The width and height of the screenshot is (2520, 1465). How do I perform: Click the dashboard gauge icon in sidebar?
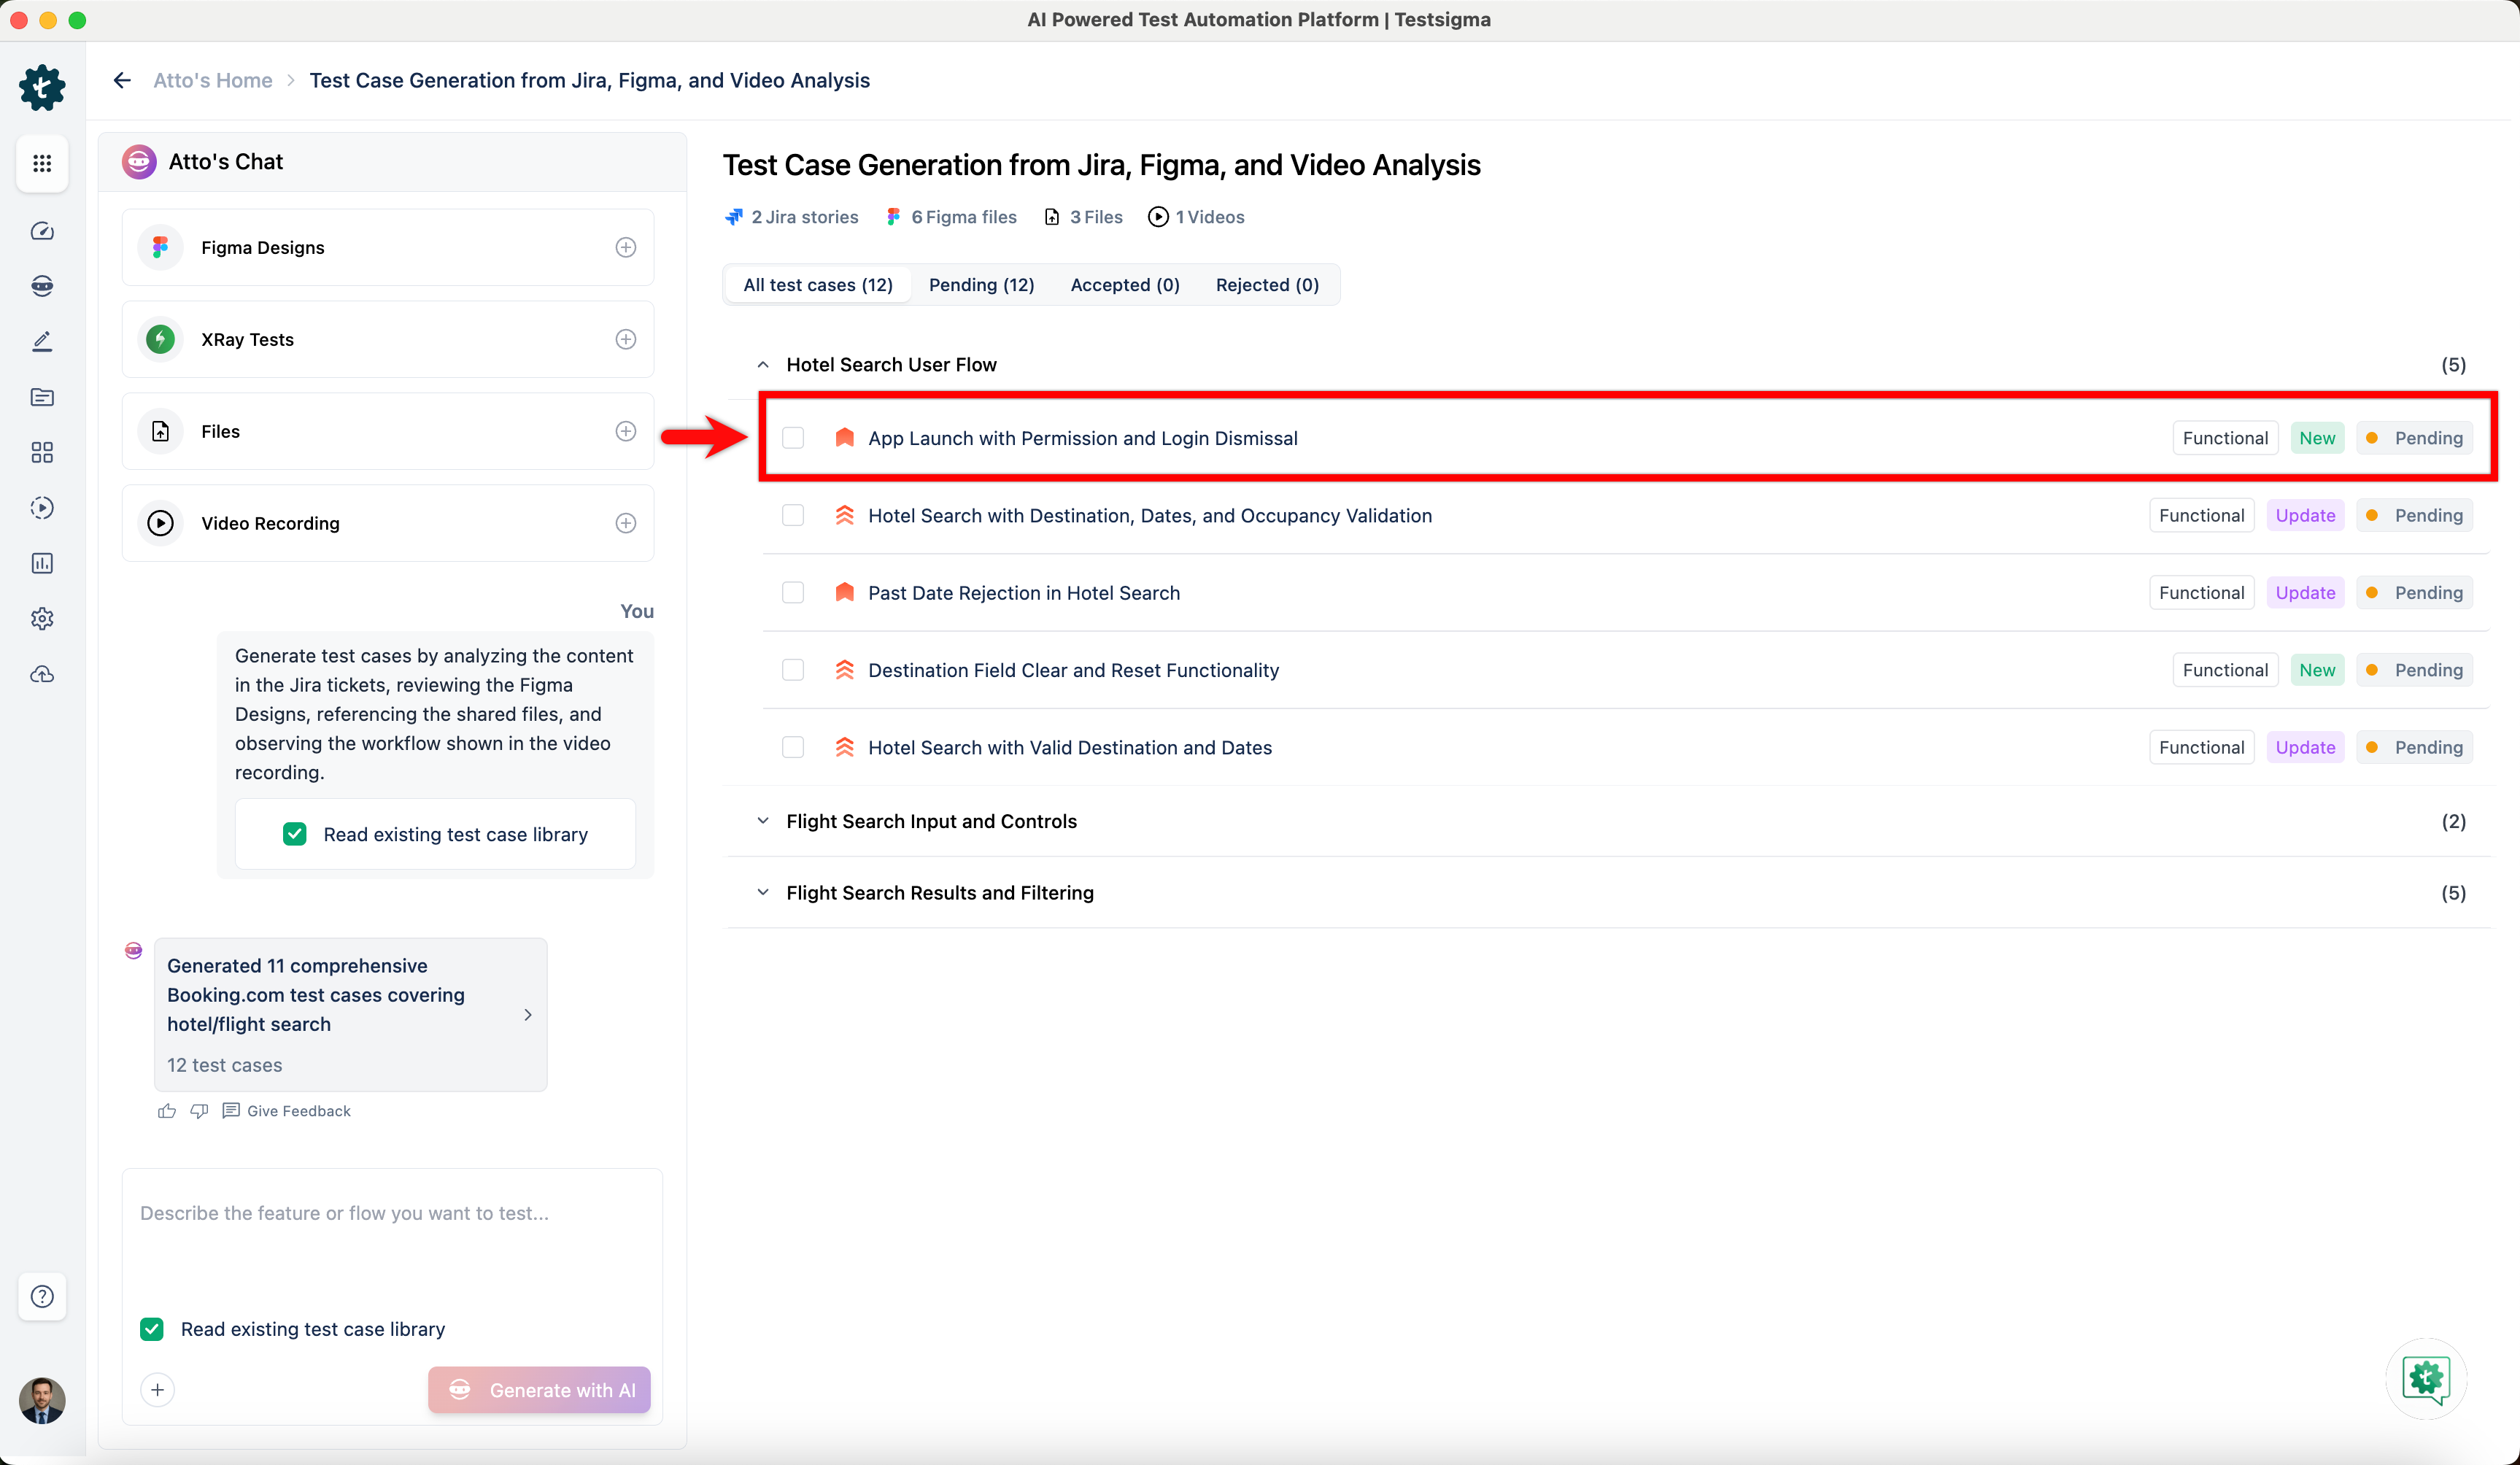click(x=42, y=231)
